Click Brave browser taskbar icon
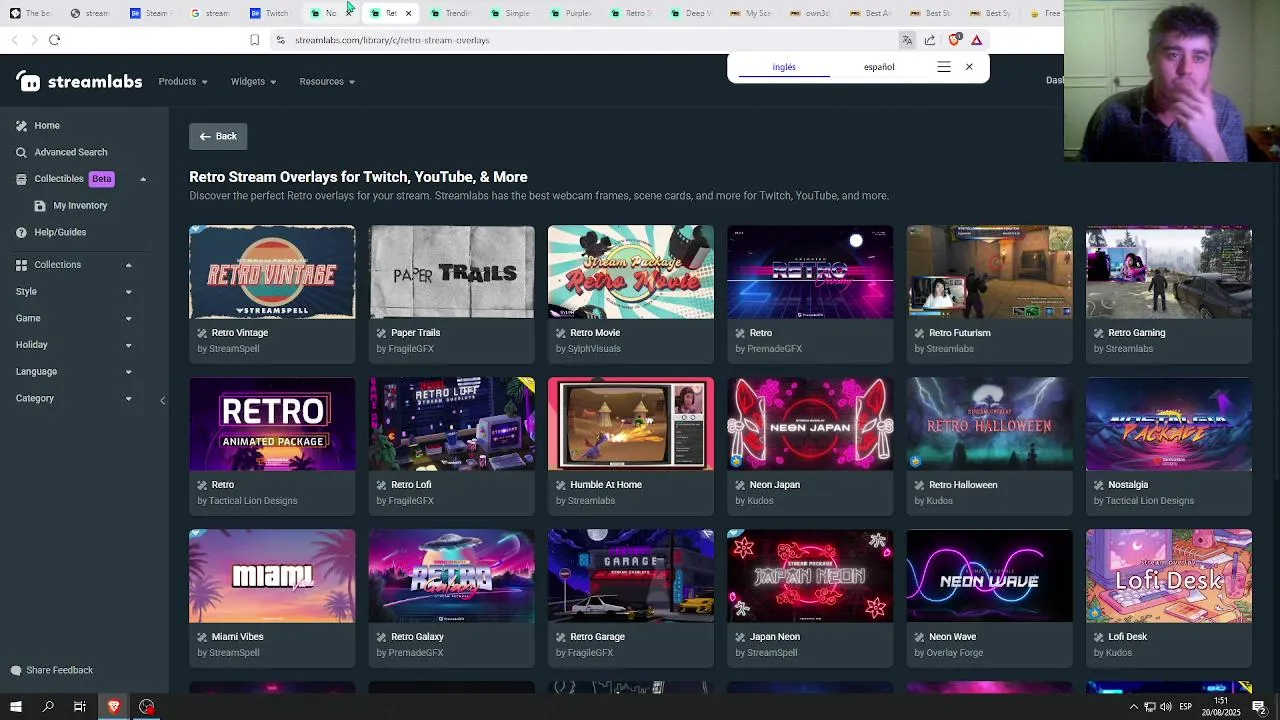The width and height of the screenshot is (1280, 720). [114, 707]
